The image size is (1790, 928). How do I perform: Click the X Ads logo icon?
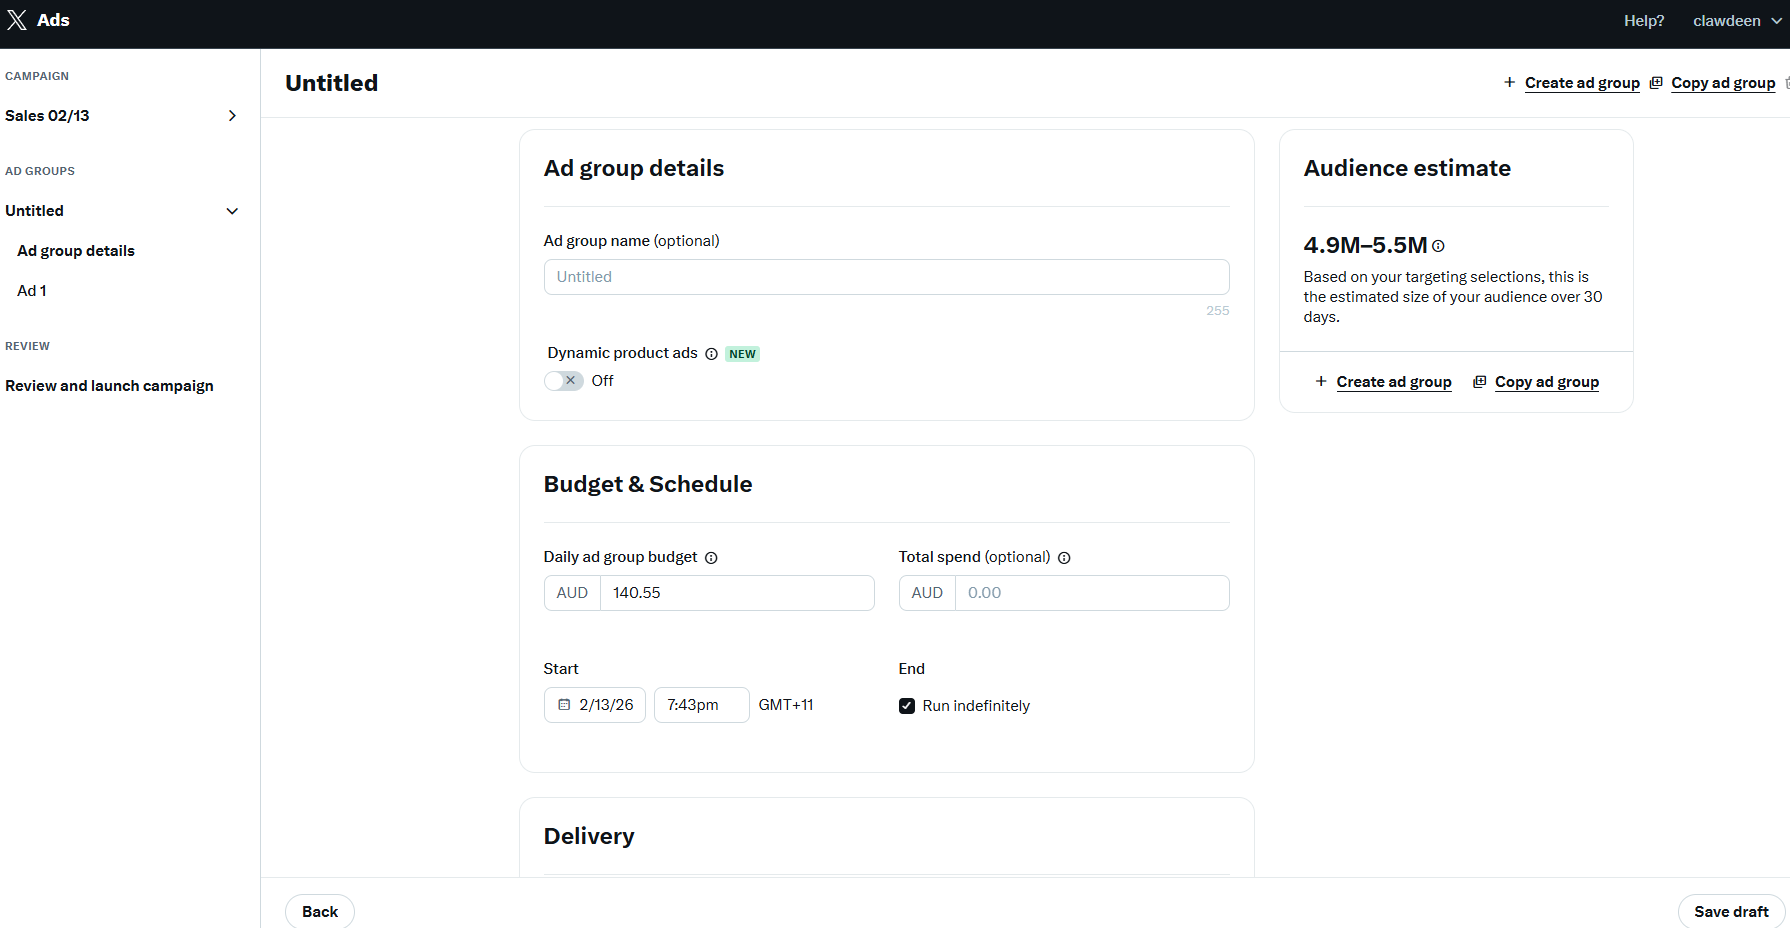[x=17, y=20]
